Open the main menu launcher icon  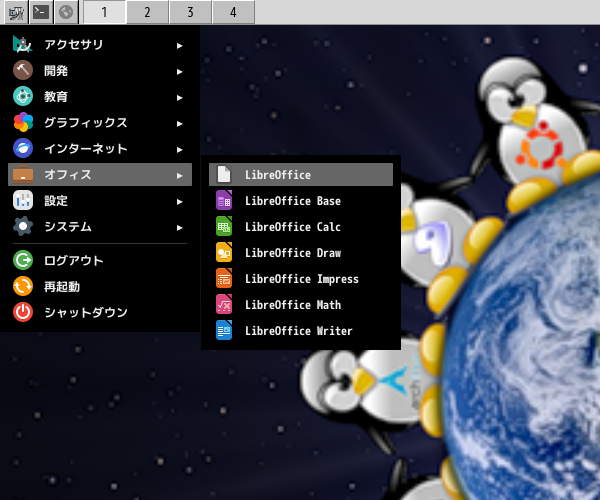pyautogui.click(x=16, y=12)
